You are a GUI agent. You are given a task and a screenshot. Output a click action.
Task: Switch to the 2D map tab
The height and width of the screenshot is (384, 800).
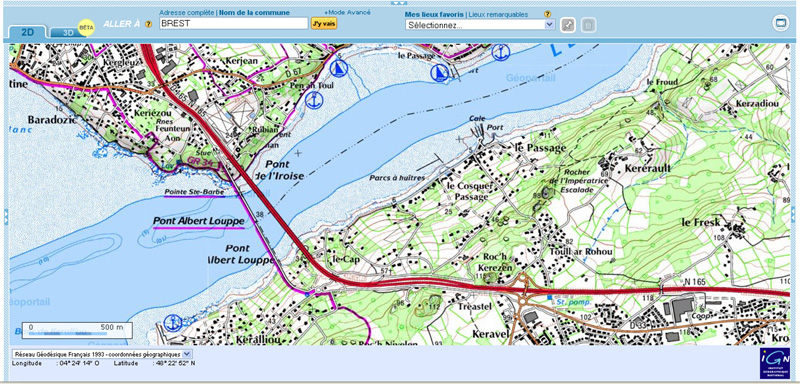pos(28,32)
